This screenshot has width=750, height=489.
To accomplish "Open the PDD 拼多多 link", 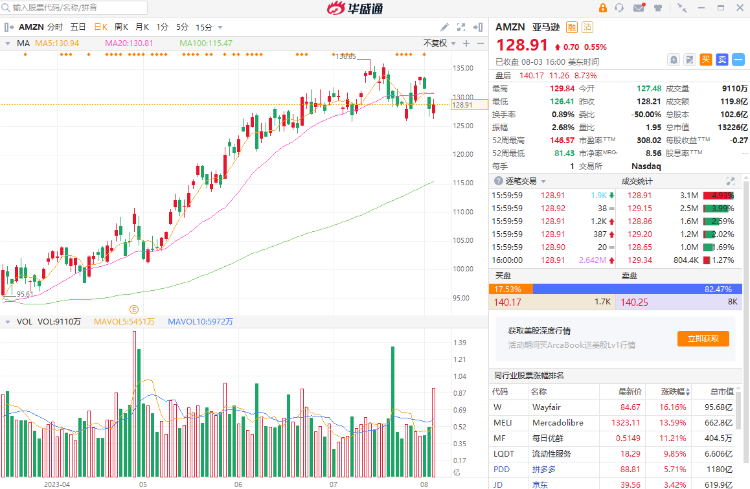I will (613, 469).
